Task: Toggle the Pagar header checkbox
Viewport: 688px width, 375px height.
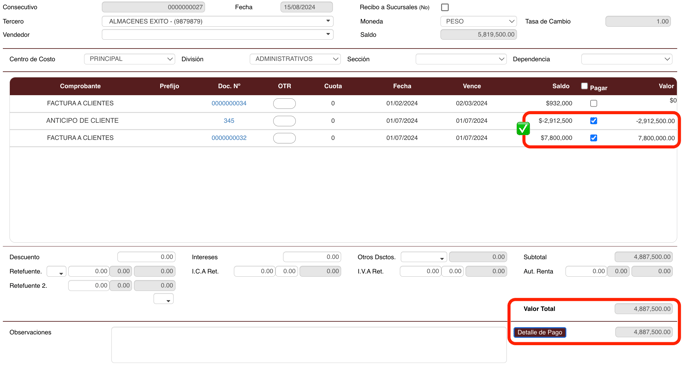Action: (584, 86)
